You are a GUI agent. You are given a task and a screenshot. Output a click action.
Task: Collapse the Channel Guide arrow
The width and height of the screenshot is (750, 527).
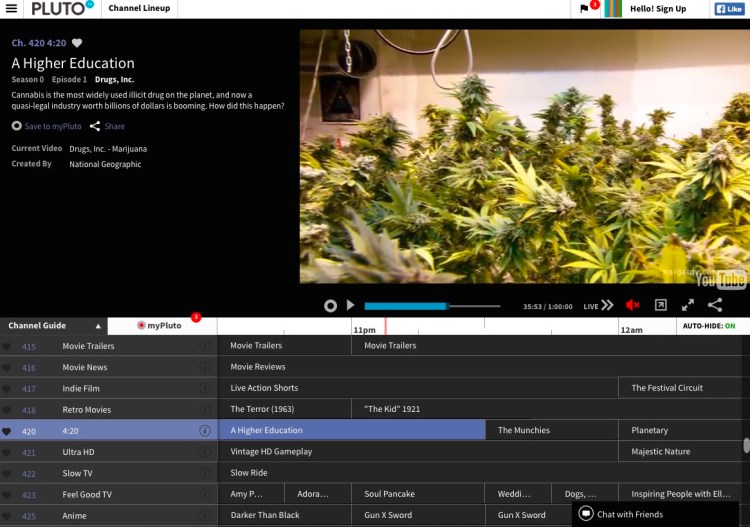tap(98, 326)
